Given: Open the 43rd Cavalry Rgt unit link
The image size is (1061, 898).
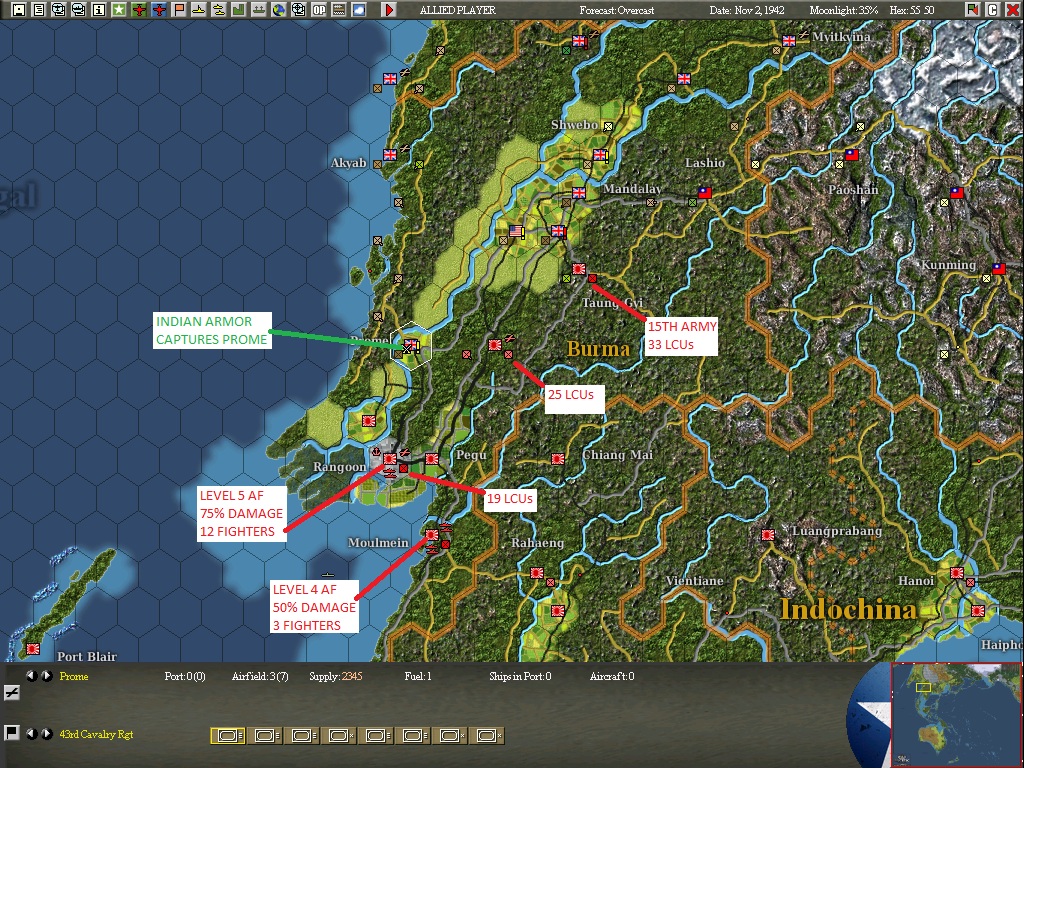Looking at the screenshot, I should point(96,734).
